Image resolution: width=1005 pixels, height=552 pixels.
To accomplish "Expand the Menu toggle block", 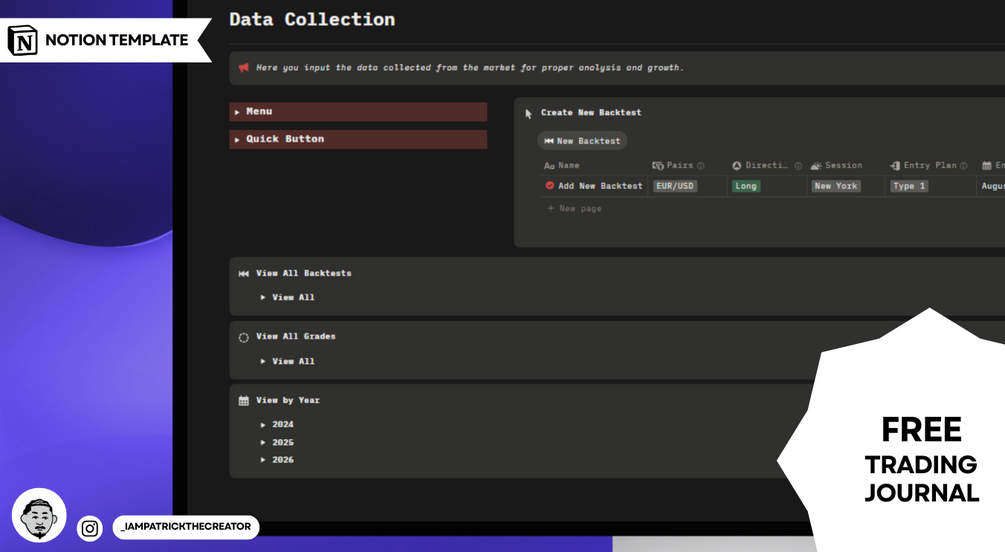I will pyautogui.click(x=358, y=112).
